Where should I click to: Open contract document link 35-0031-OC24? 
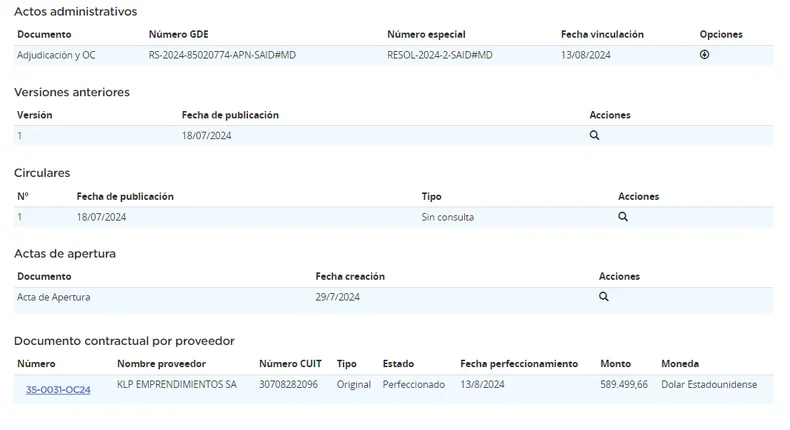click(x=58, y=389)
